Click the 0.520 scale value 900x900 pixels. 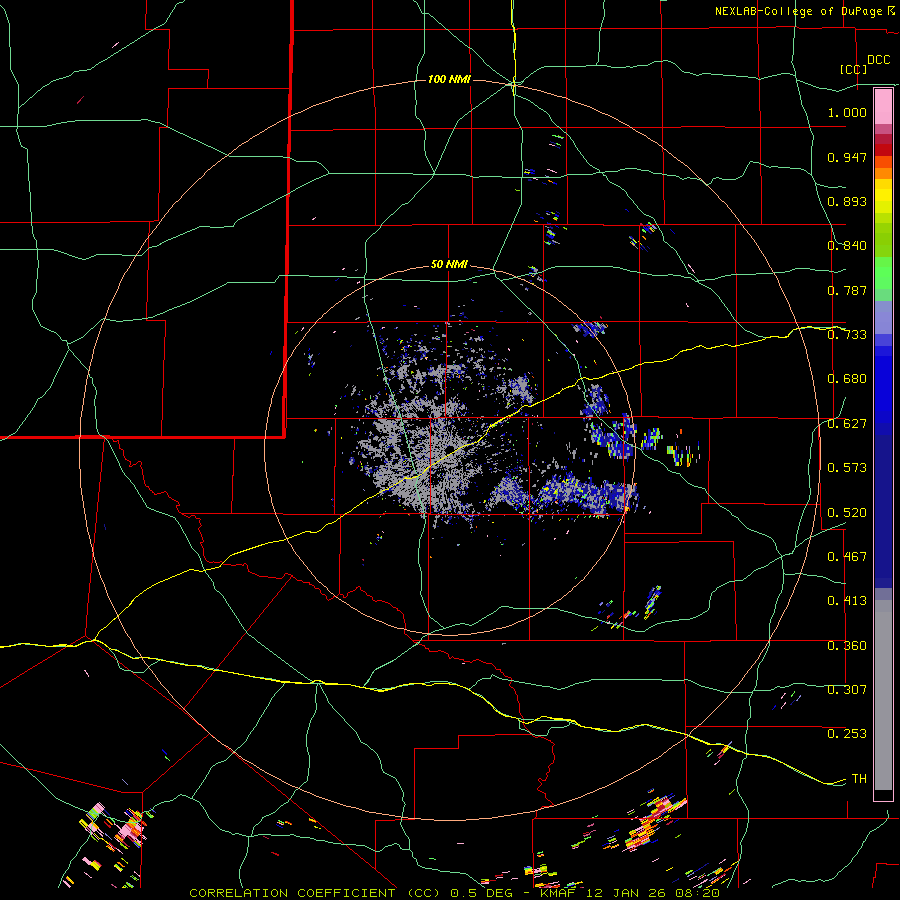tap(847, 513)
